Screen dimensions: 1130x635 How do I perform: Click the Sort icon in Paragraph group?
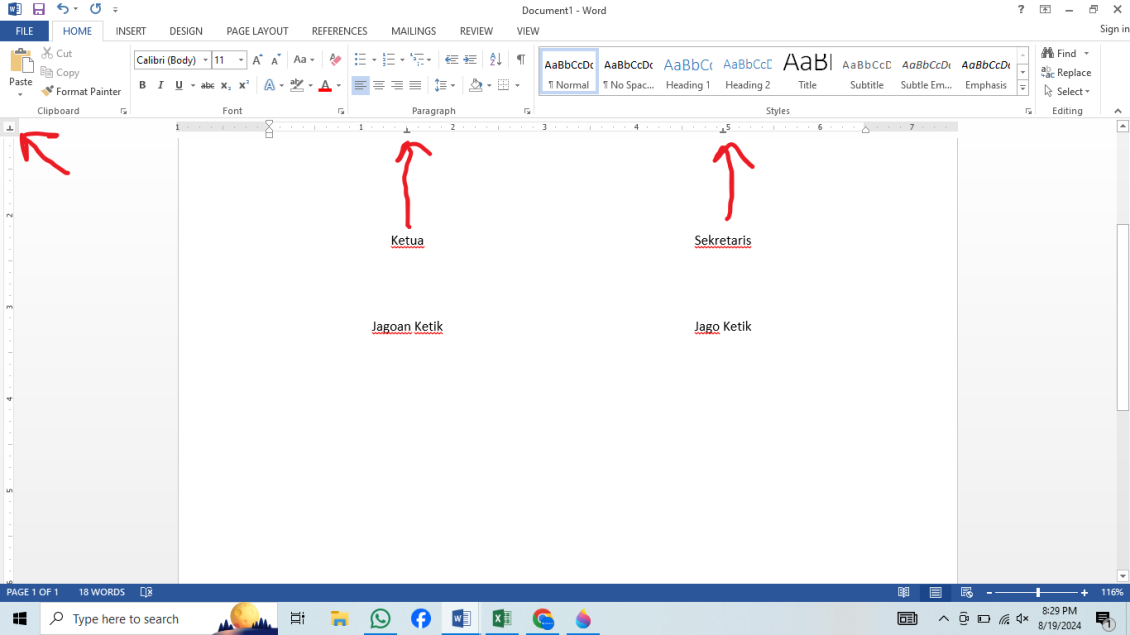pos(495,59)
